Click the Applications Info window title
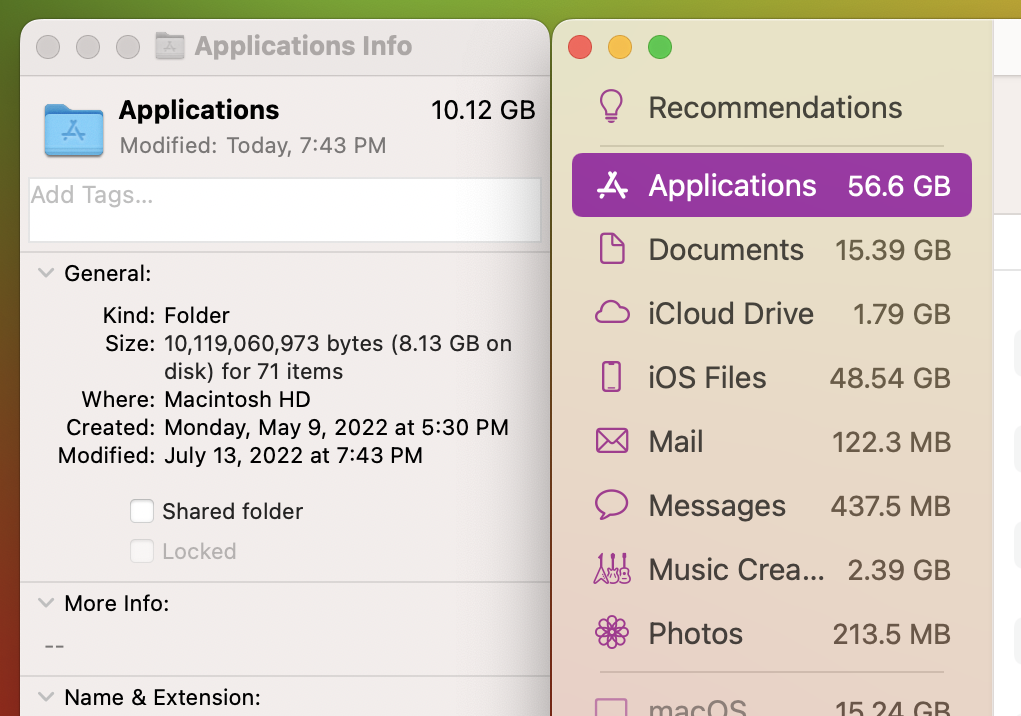 point(303,46)
